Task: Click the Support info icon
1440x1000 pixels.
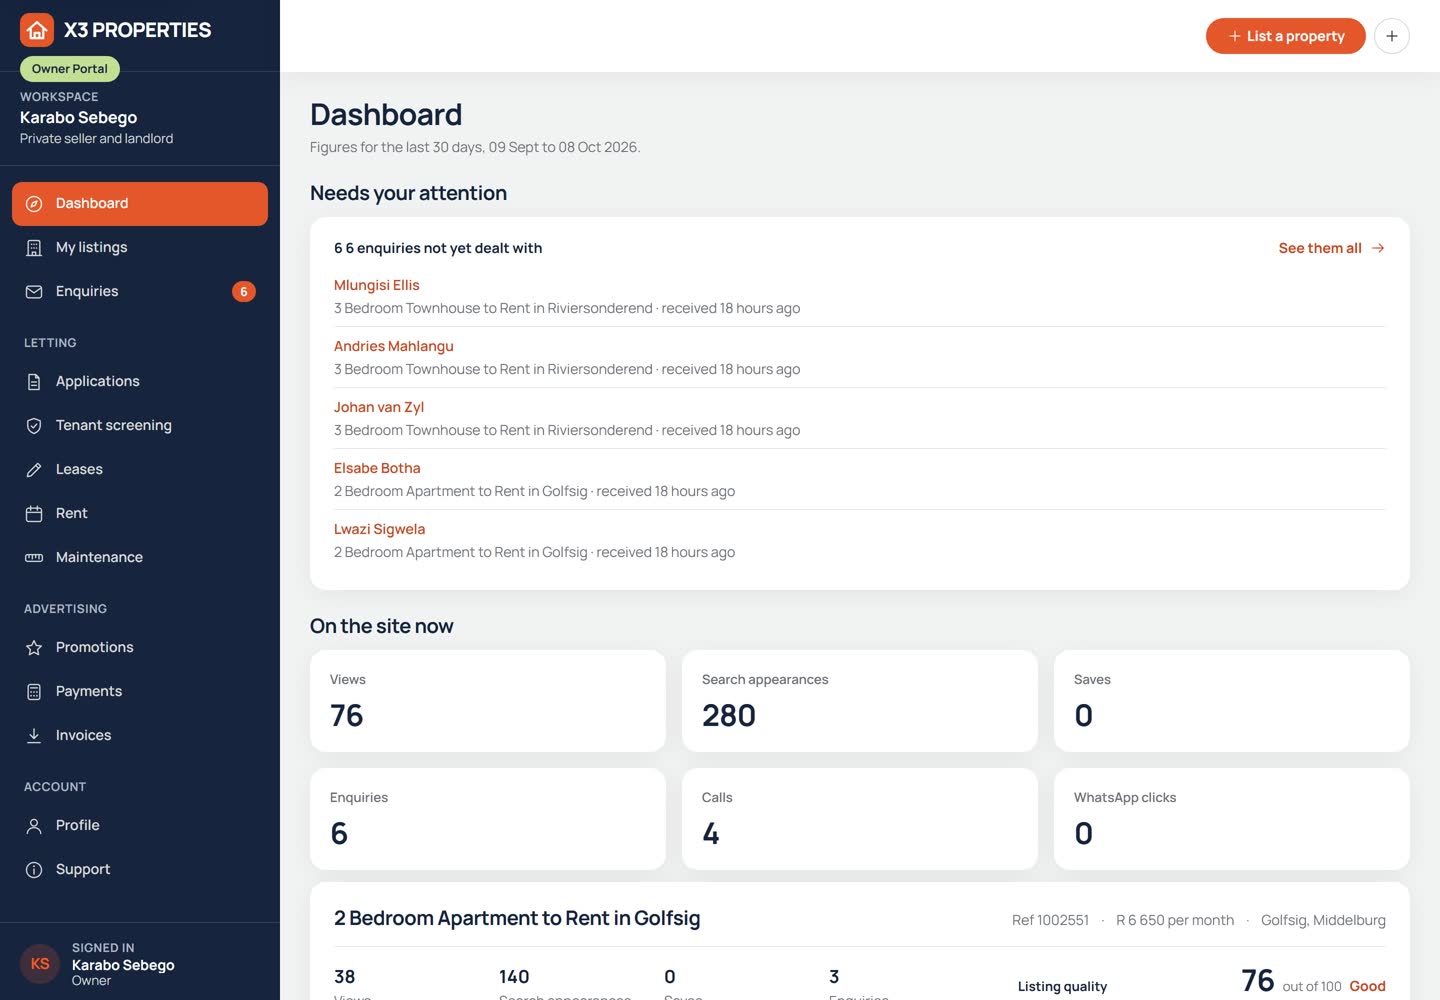Action: click(x=34, y=870)
